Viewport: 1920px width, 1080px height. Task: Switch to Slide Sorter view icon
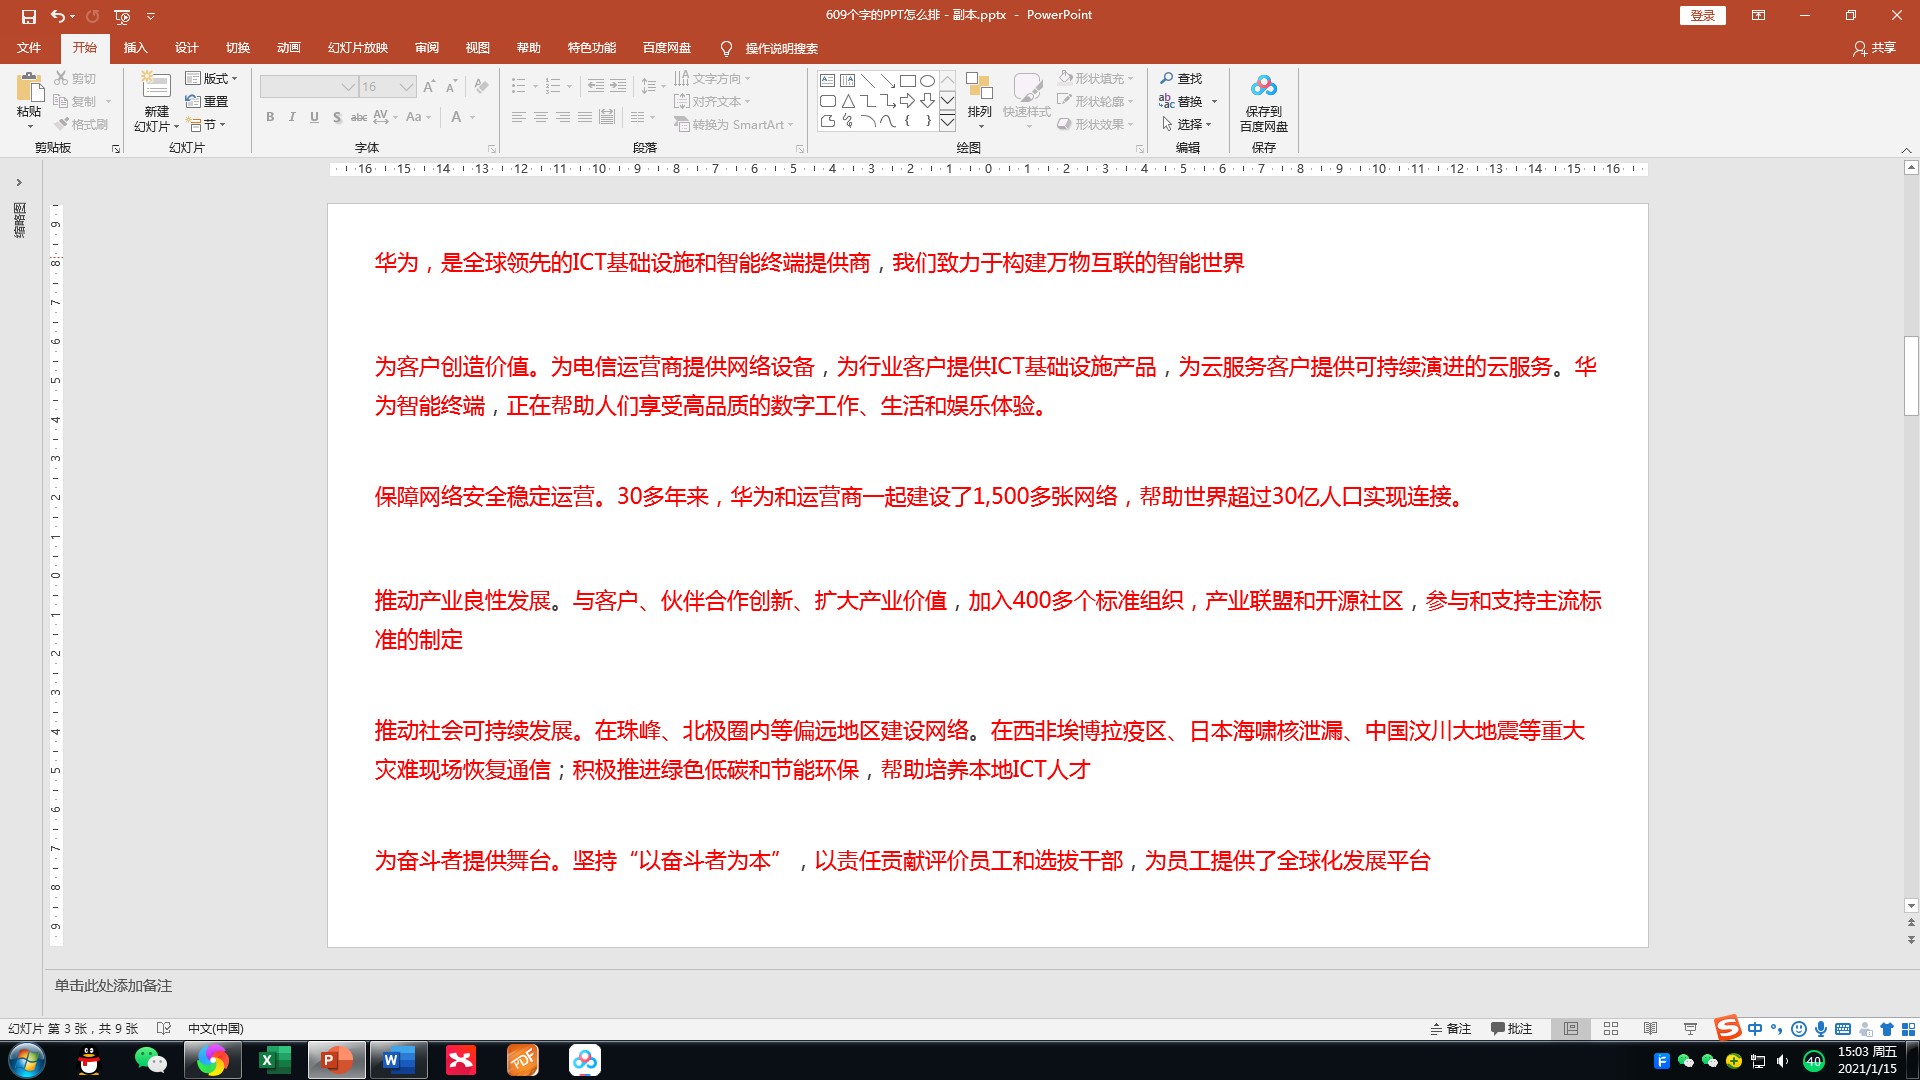1611,1029
